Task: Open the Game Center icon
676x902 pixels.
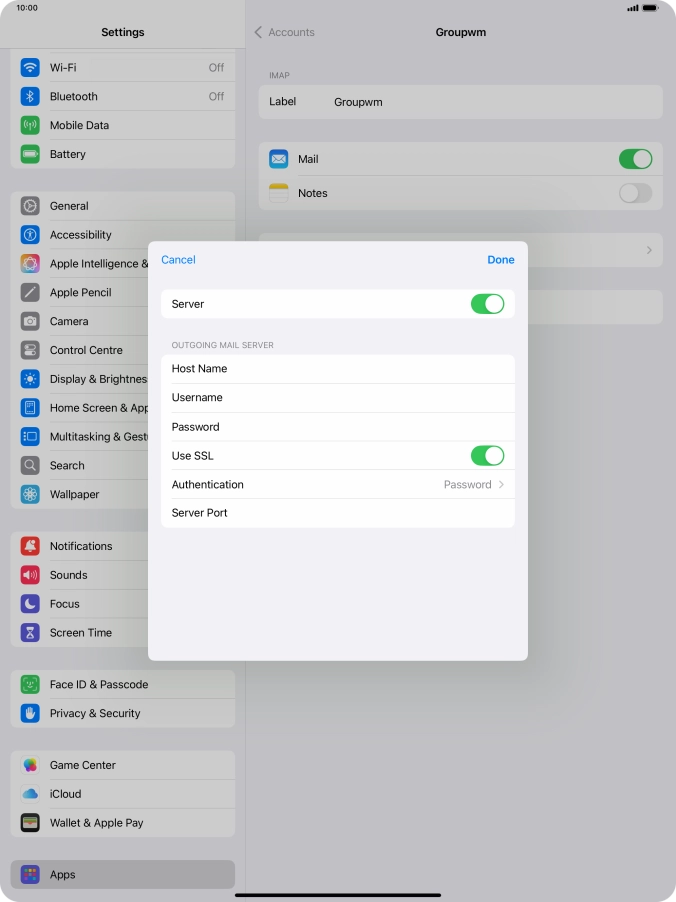Action: pyautogui.click(x=30, y=766)
